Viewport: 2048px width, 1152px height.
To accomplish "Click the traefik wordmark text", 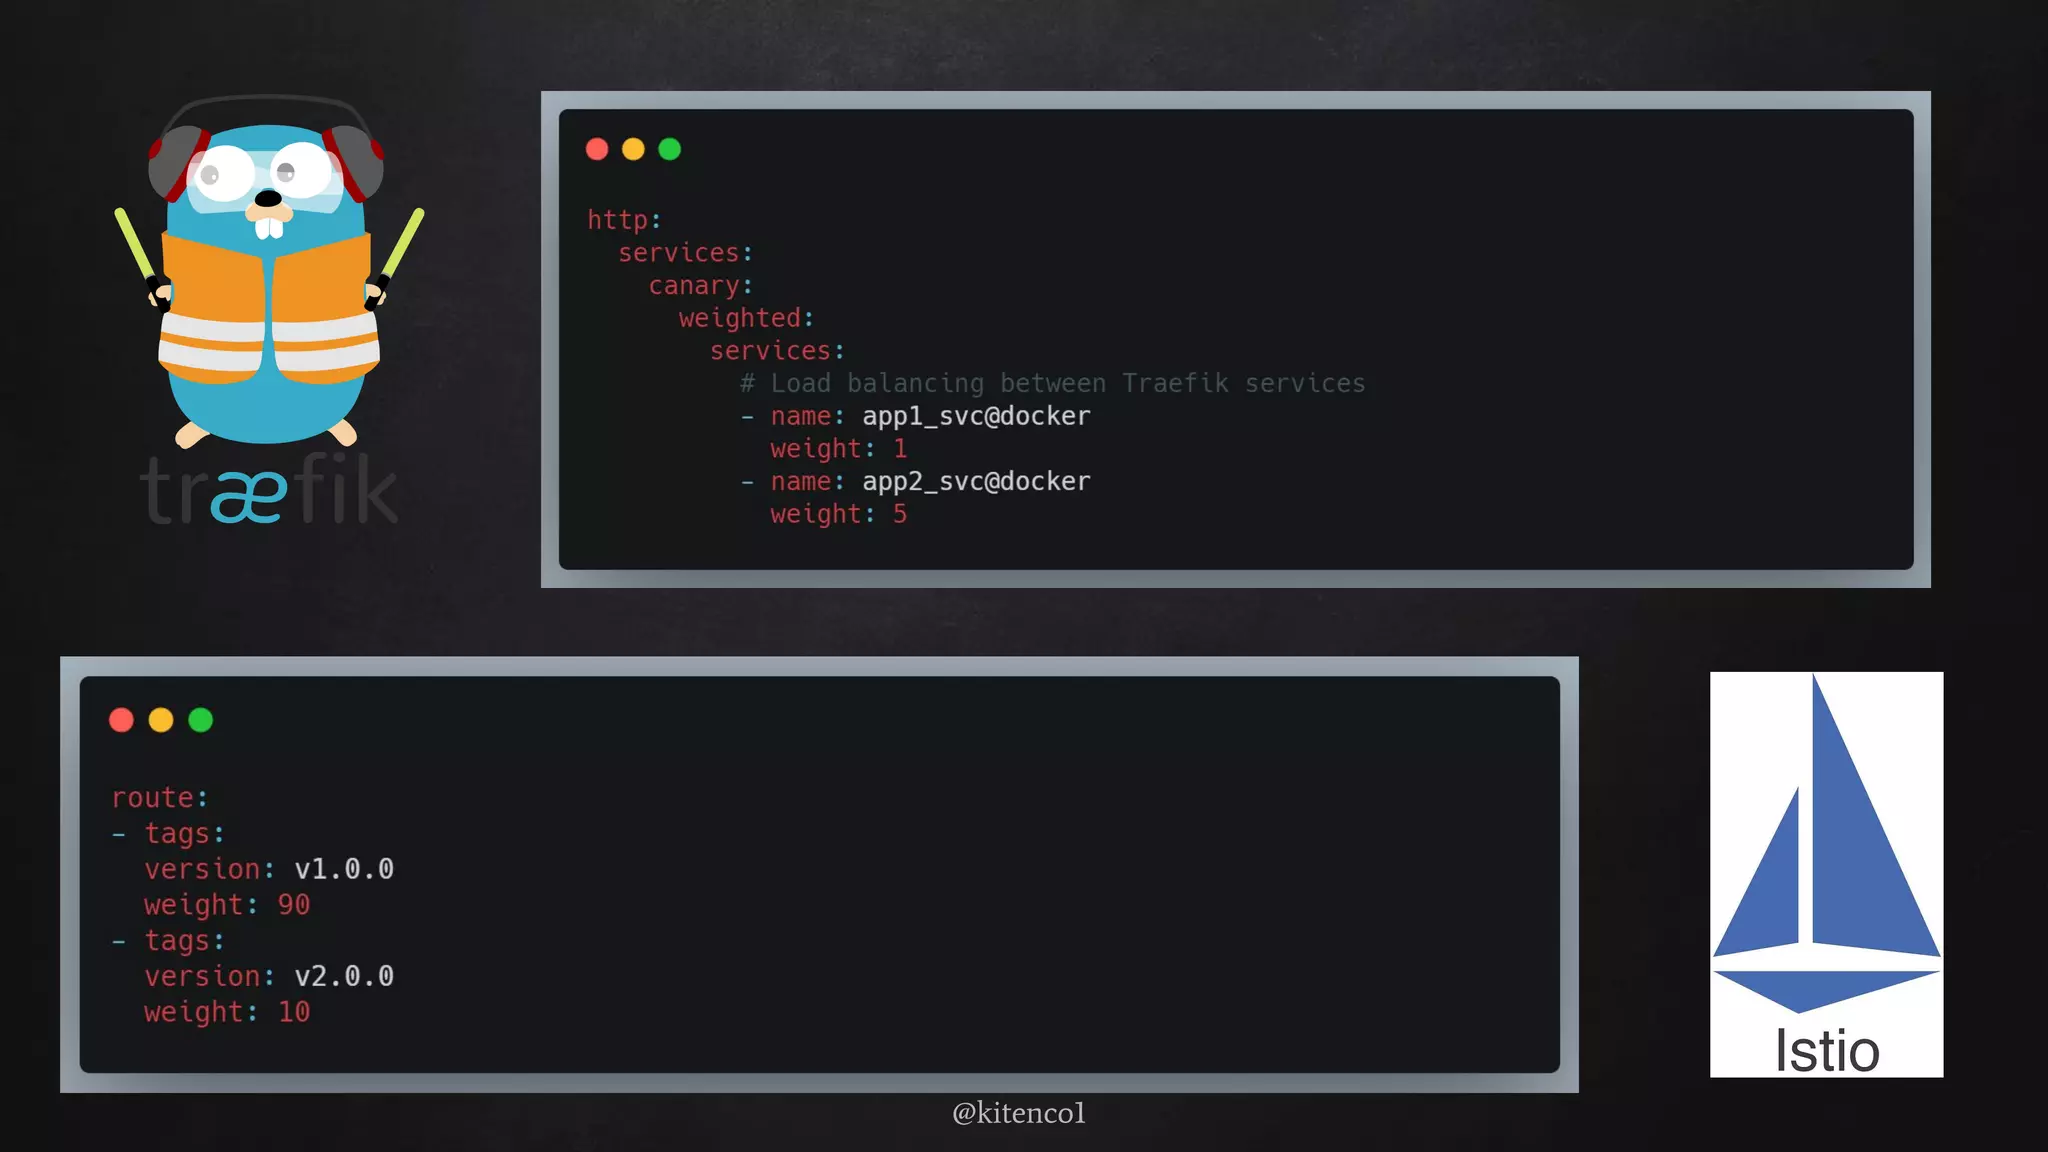I will coord(268,490).
